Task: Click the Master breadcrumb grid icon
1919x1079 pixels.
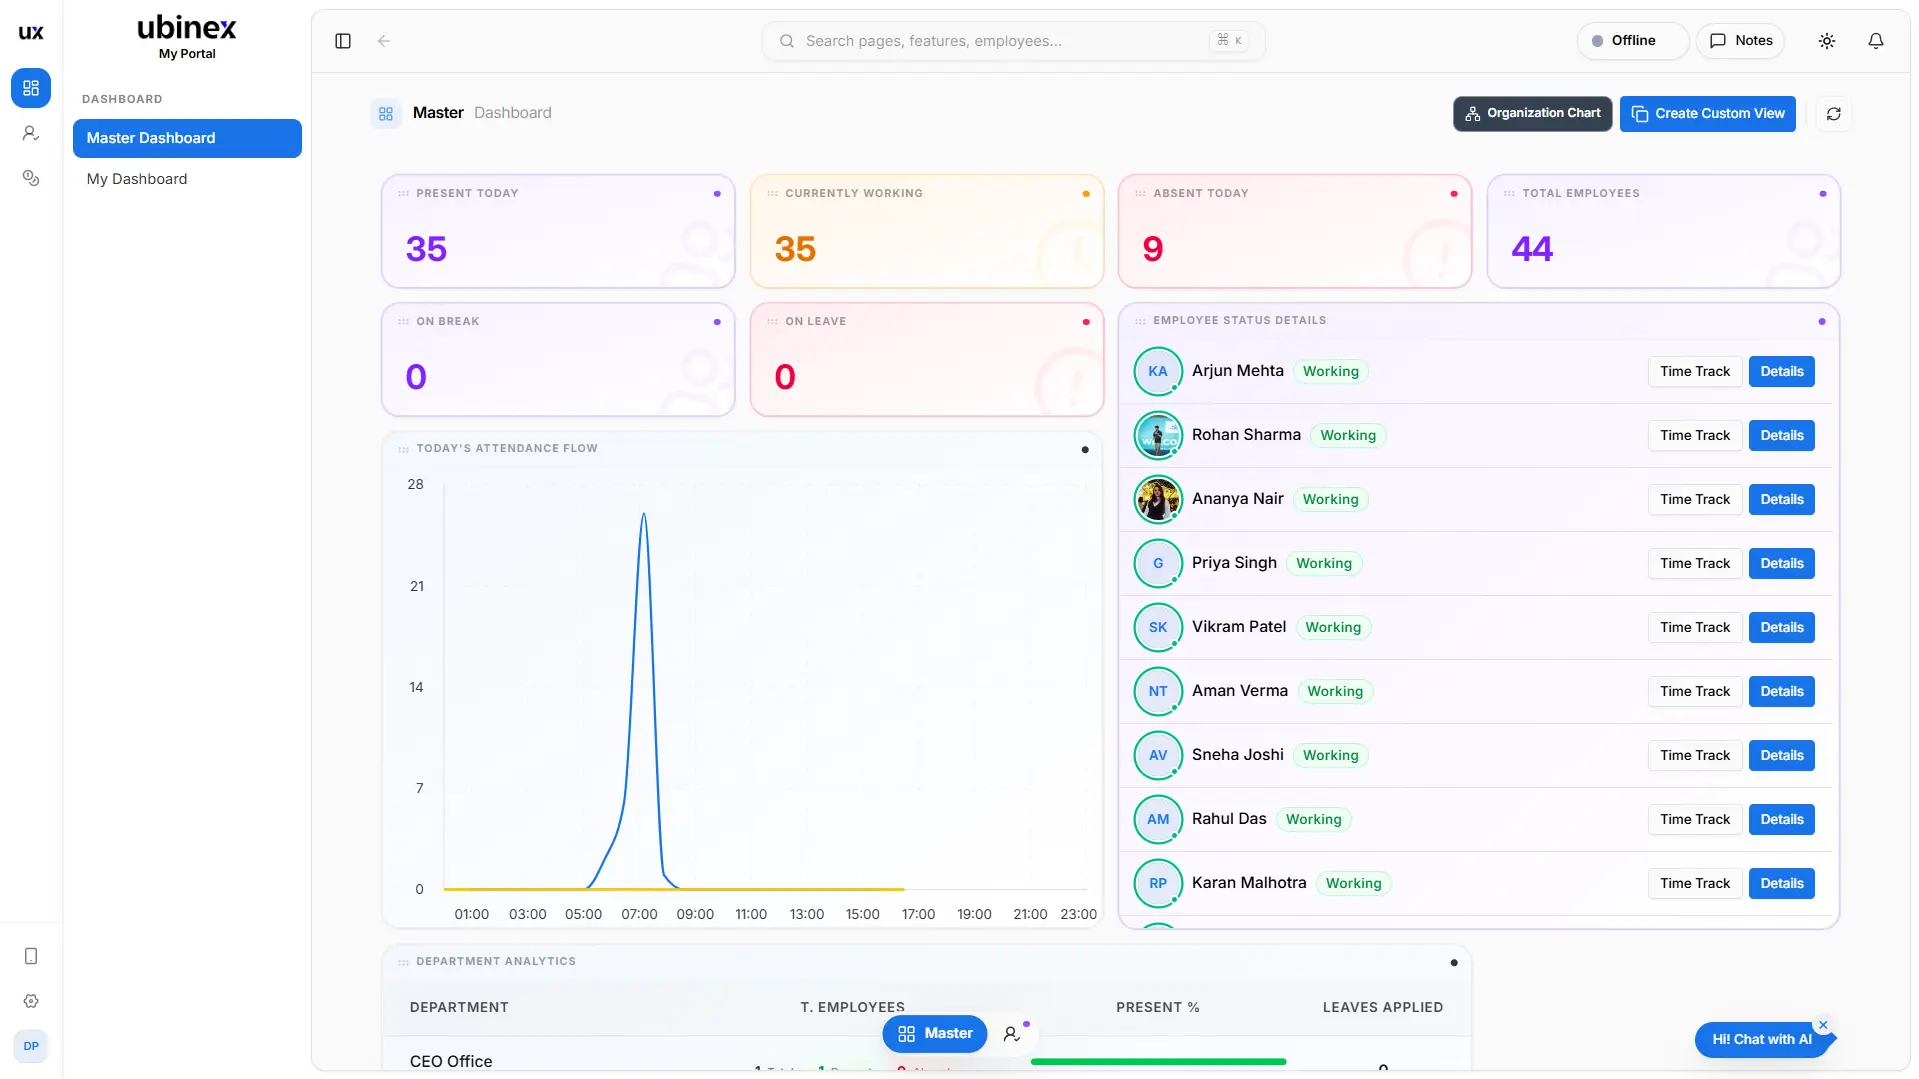Action: (386, 114)
